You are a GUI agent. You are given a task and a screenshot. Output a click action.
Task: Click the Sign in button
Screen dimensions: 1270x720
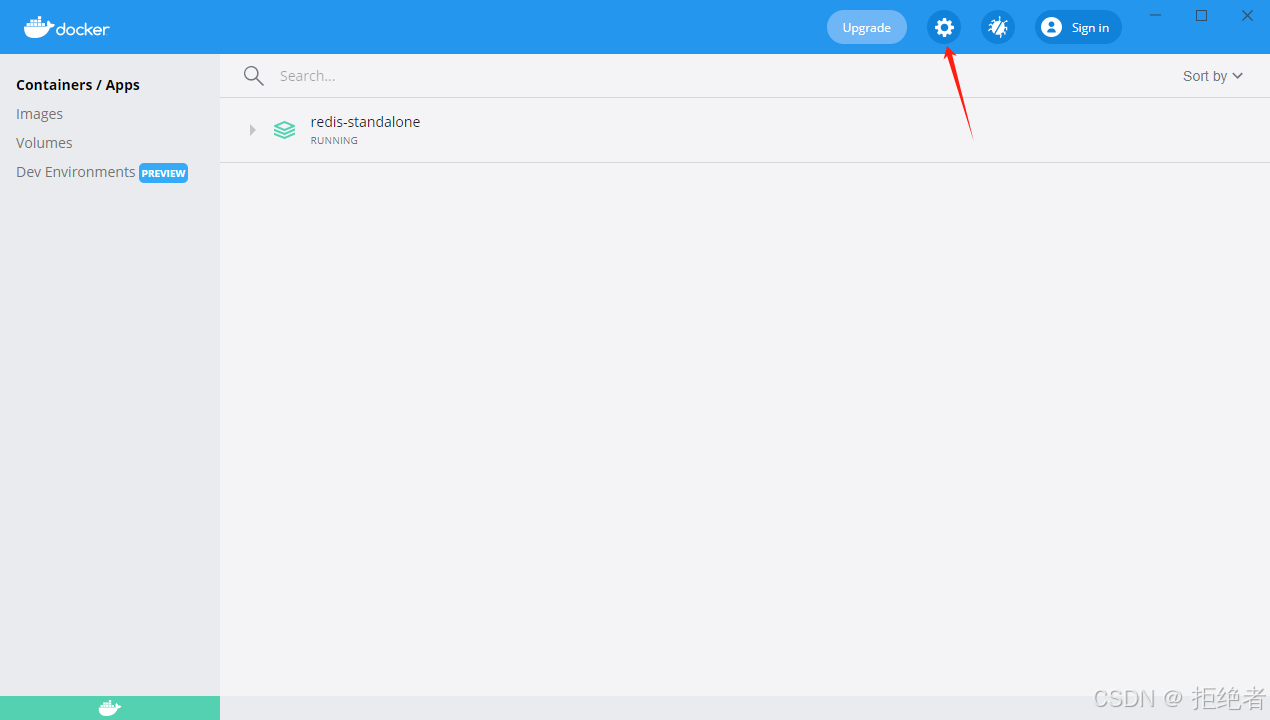tap(1078, 27)
